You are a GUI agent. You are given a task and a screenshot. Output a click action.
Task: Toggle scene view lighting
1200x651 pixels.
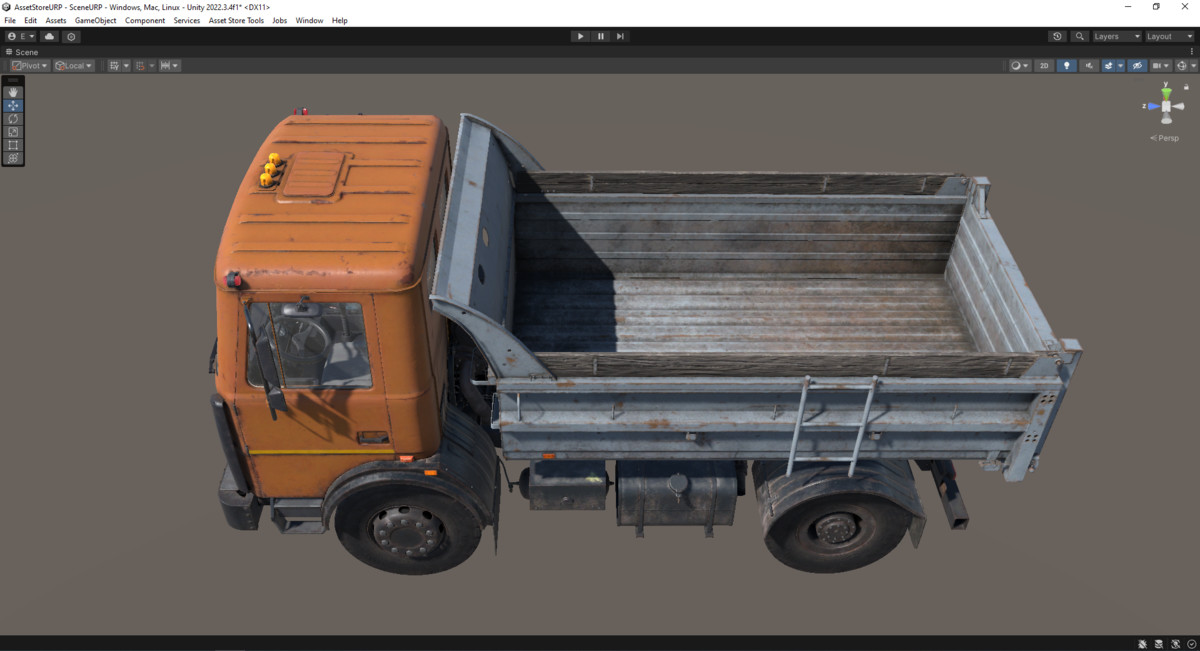(x=1066, y=65)
